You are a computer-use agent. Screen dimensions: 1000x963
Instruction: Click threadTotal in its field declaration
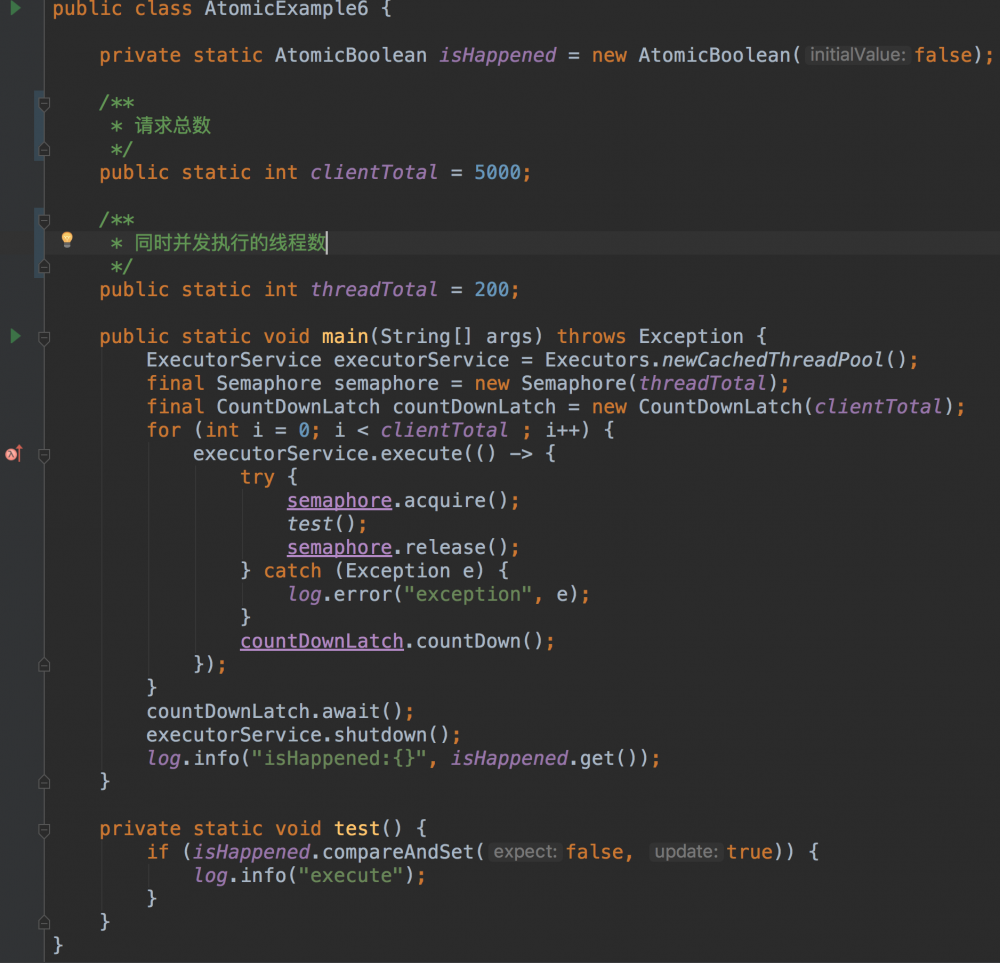[374, 290]
